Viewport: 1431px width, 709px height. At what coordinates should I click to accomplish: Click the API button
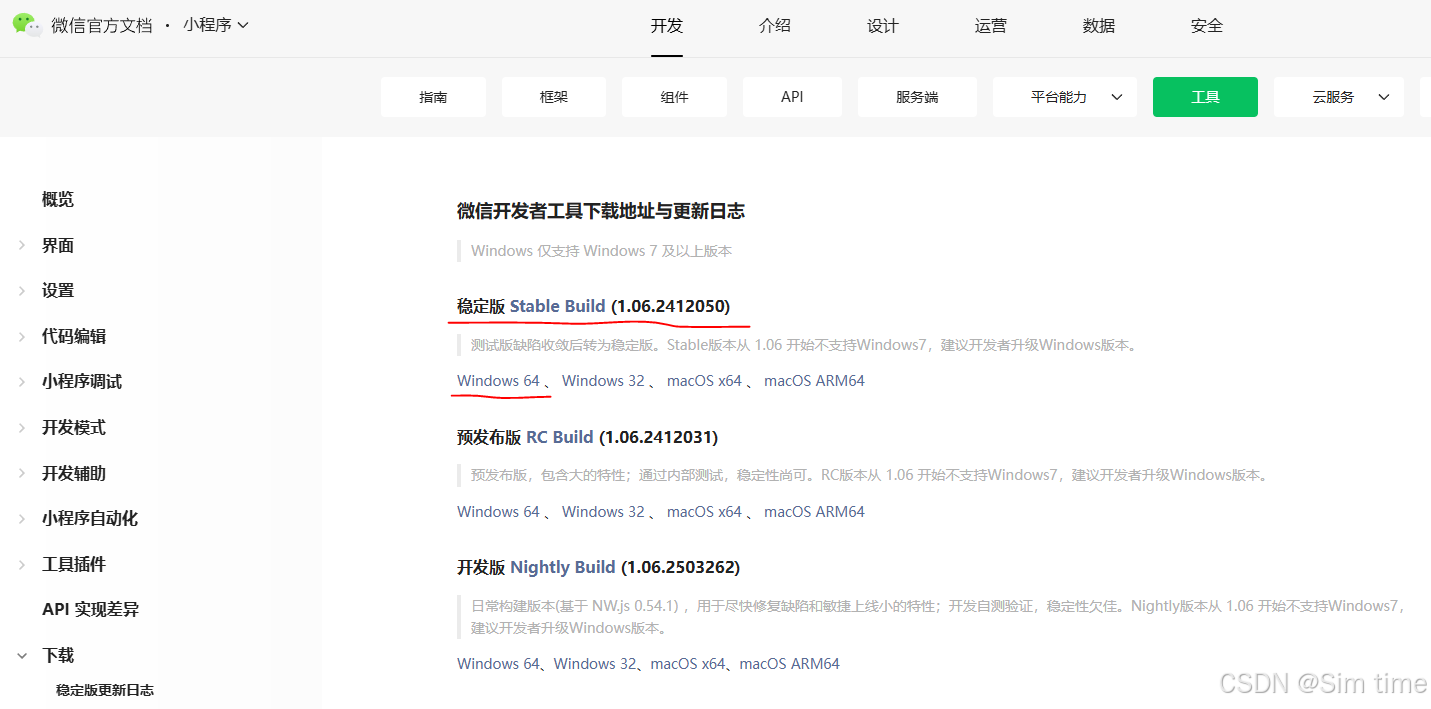(x=792, y=97)
